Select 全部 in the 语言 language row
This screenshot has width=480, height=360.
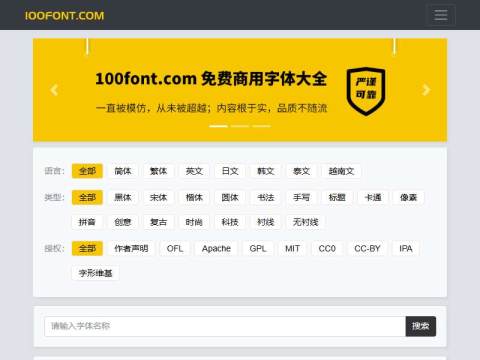click(87, 171)
